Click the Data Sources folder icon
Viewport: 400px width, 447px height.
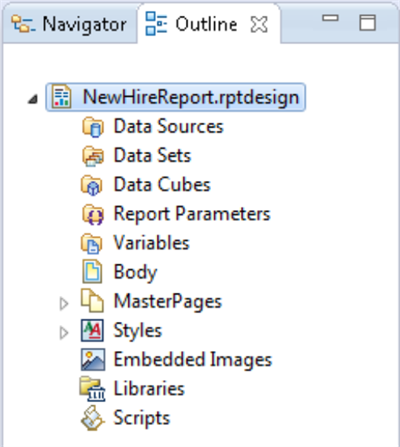(93, 127)
